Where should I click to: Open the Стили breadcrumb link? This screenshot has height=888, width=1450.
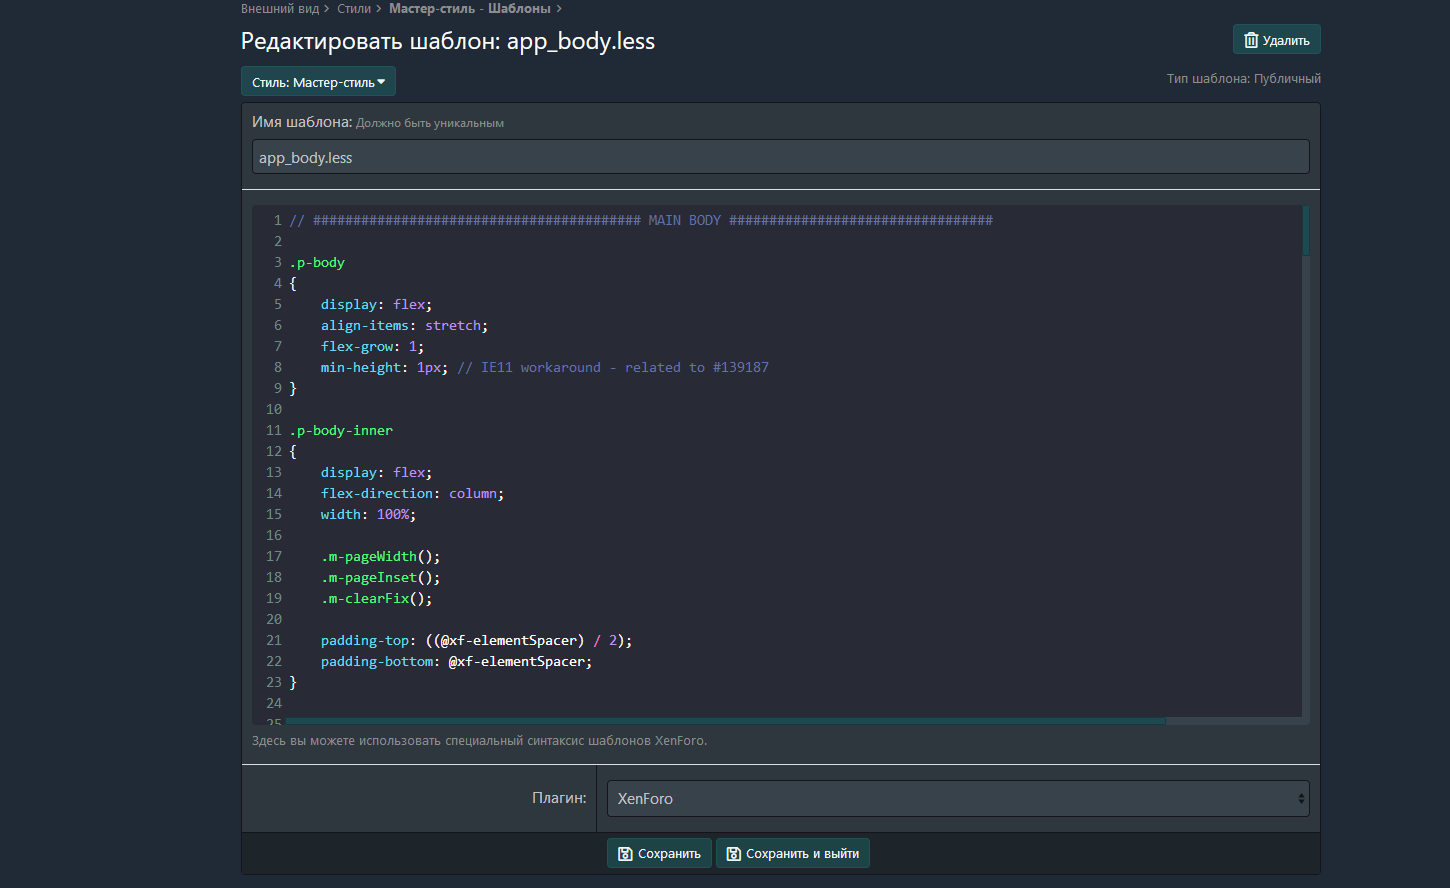[353, 9]
